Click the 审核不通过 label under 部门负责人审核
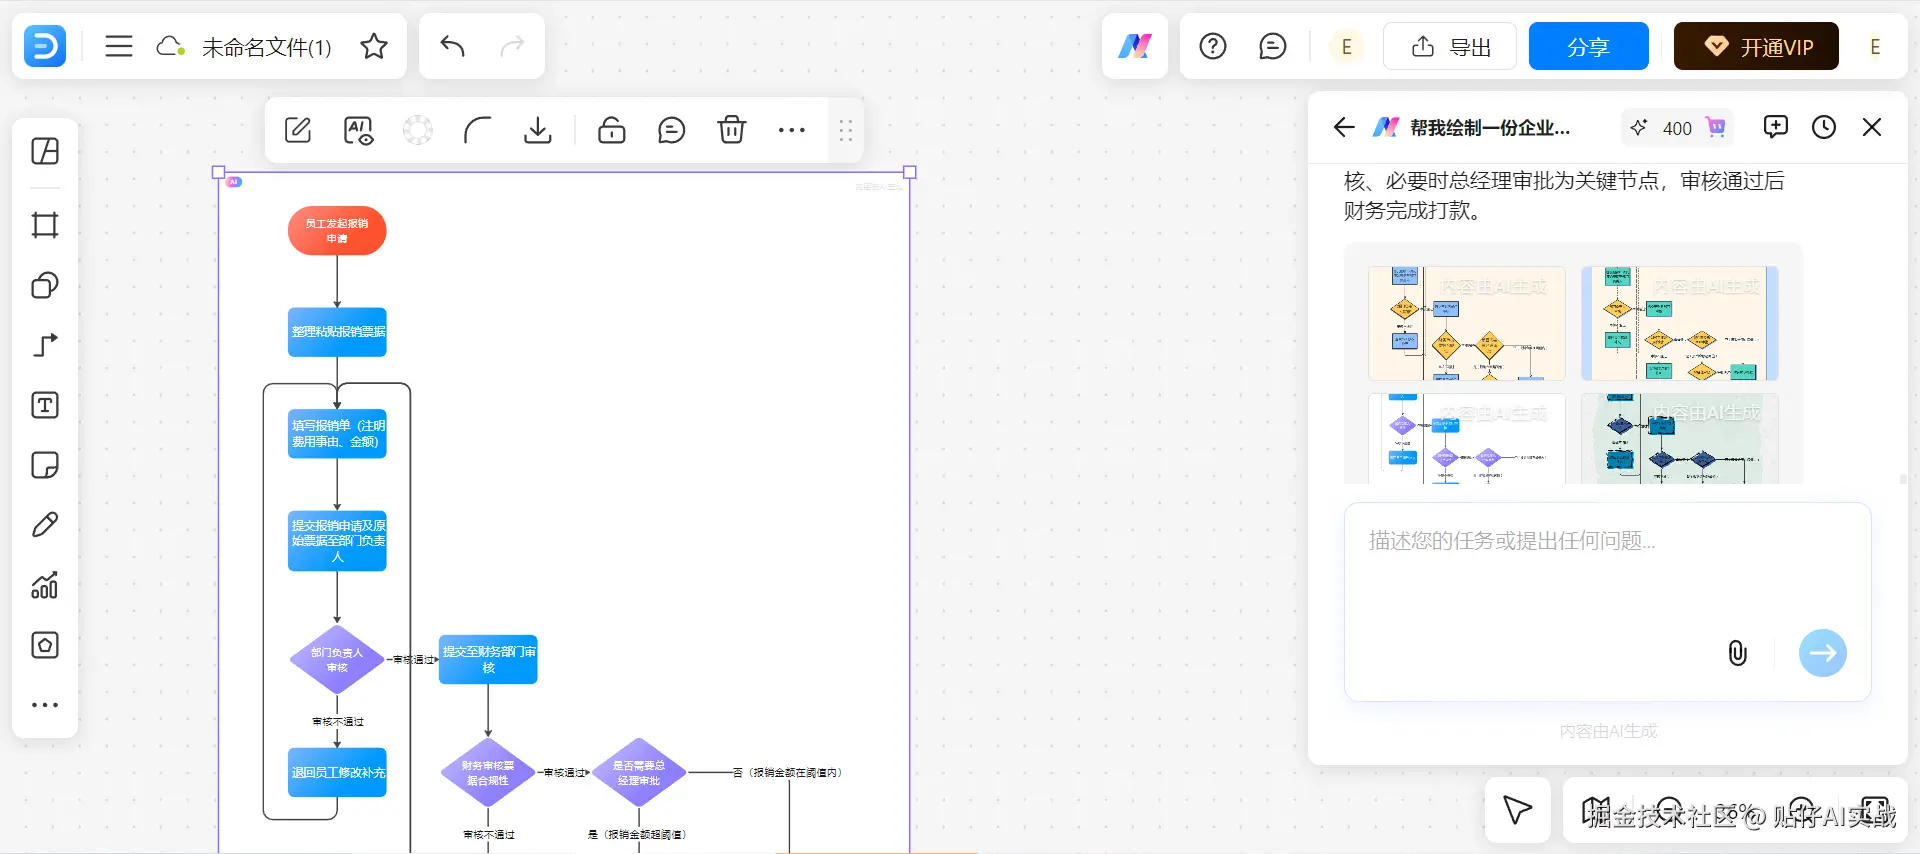Image resolution: width=1920 pixels, height=854 pixels. pos(338,721)
